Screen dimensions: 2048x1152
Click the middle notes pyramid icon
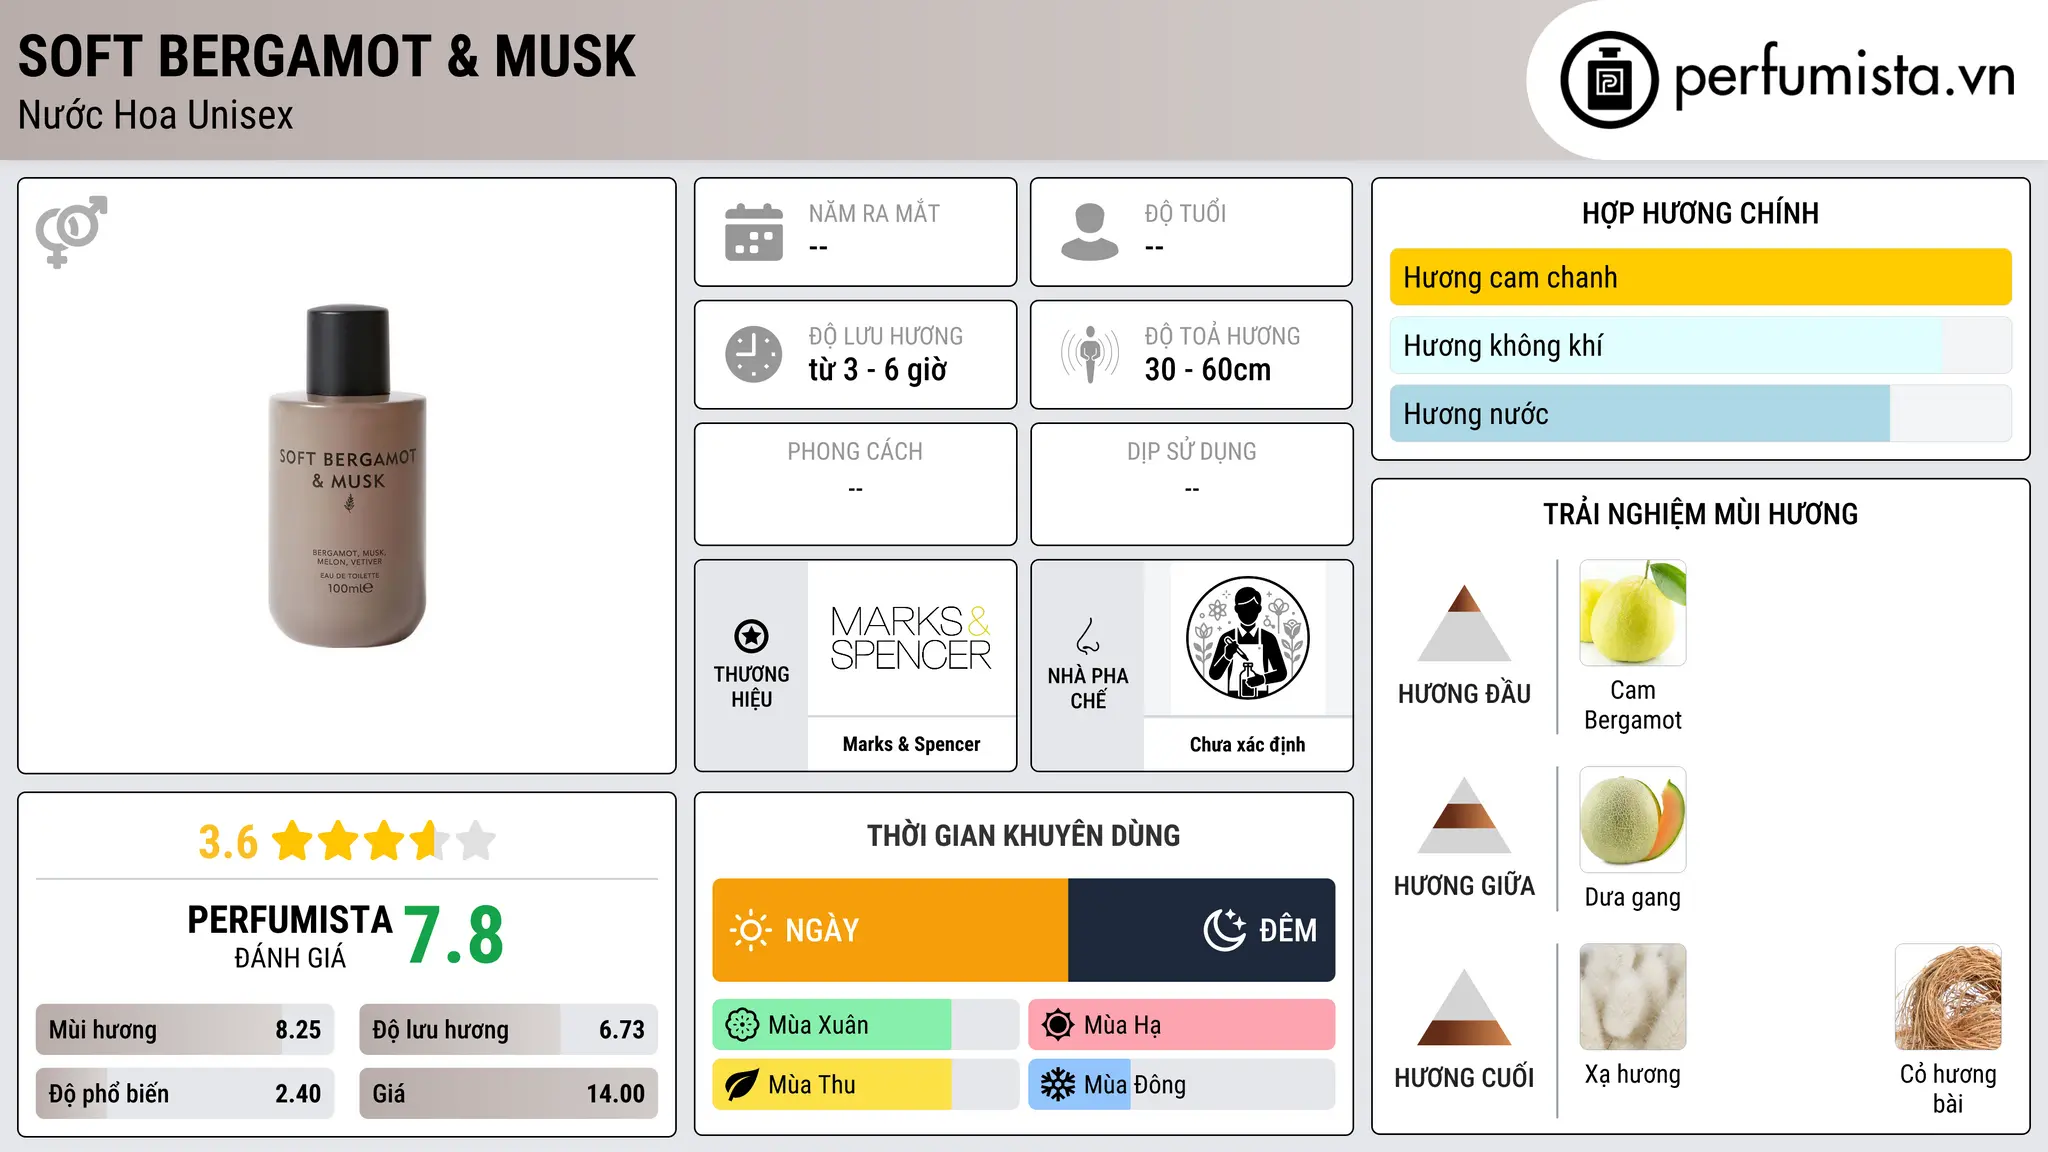pos(1464,815)
